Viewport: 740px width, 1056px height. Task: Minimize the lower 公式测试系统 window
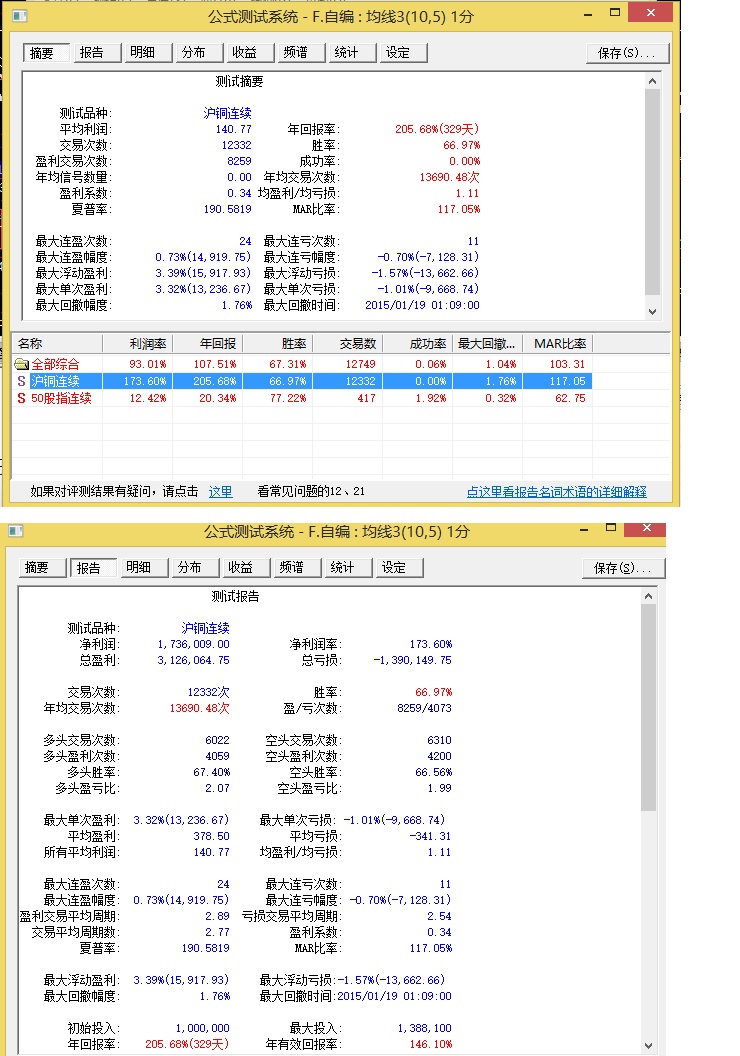coord(584,529)
